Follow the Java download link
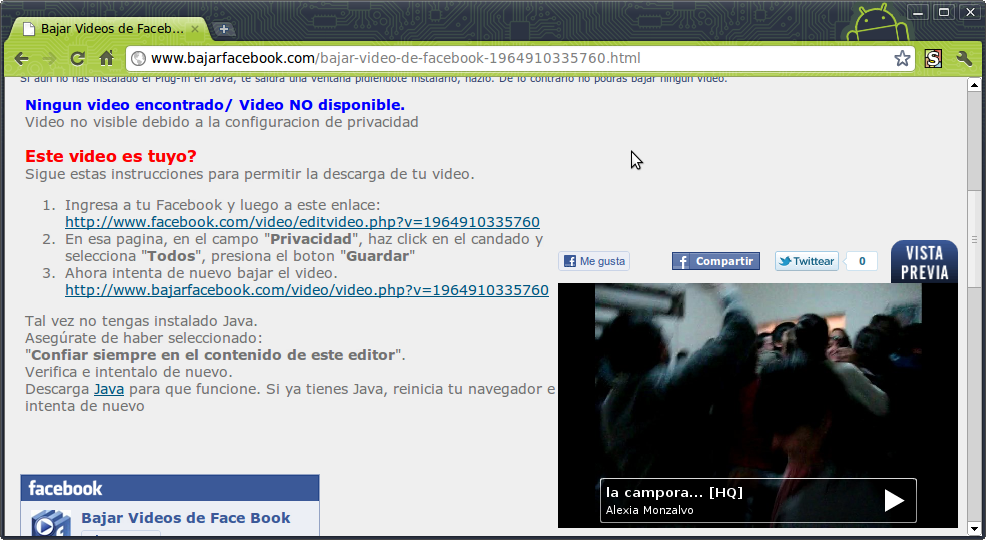This screenshot has height=540, width=986. point(109,389)
